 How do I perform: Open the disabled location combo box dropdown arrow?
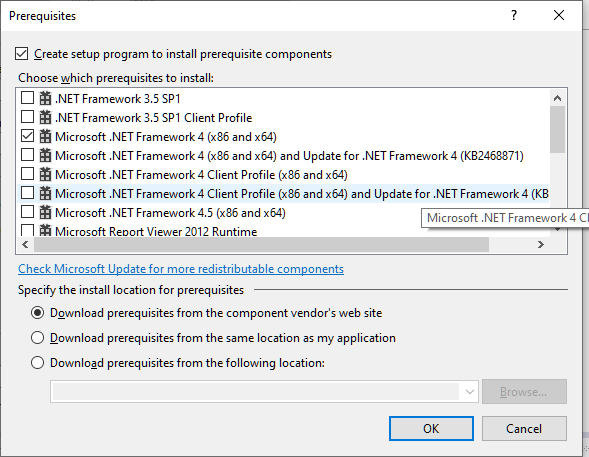coord(469,392)
